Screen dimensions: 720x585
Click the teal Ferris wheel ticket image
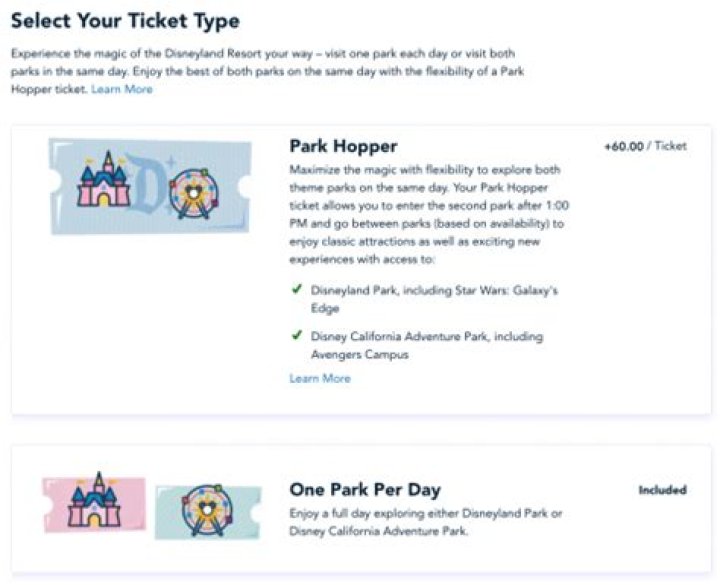coord(208,511)
